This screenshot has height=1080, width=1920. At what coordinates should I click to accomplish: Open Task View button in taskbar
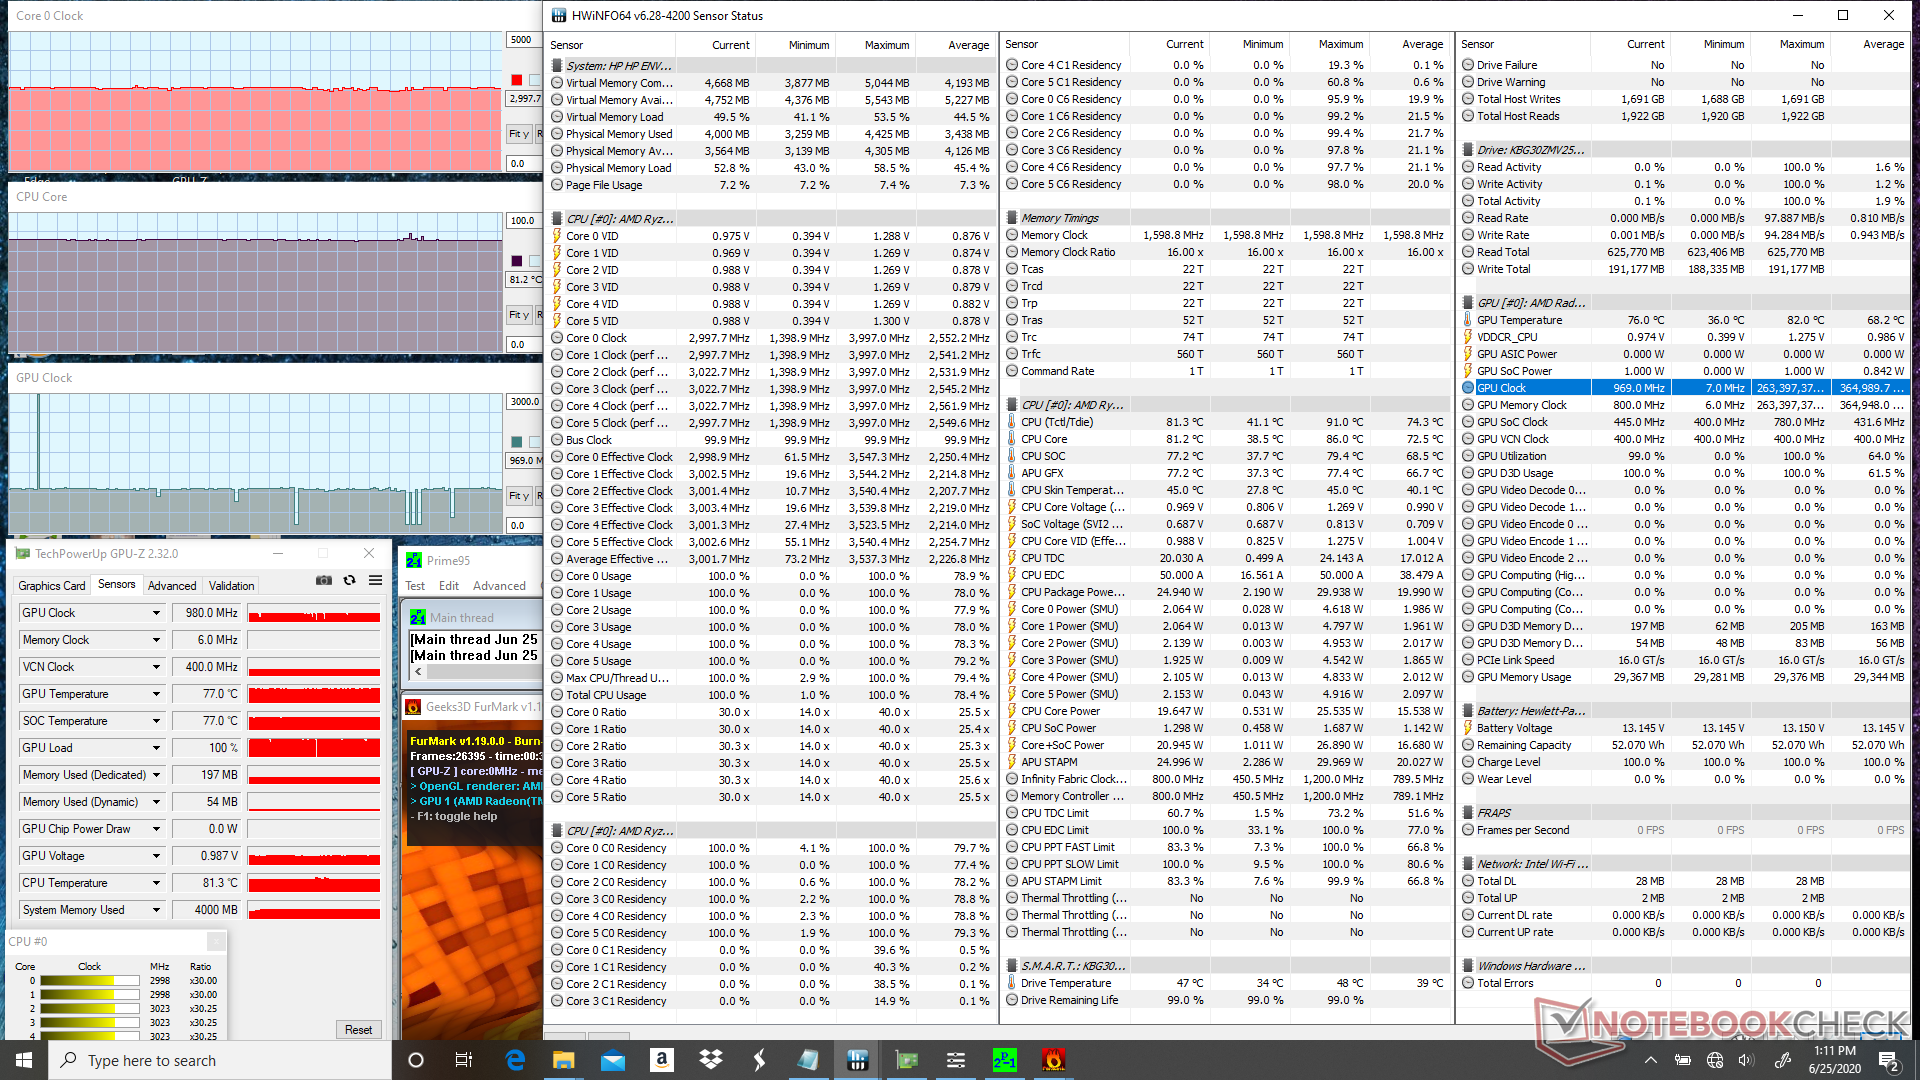click(x=464, y=1060)
